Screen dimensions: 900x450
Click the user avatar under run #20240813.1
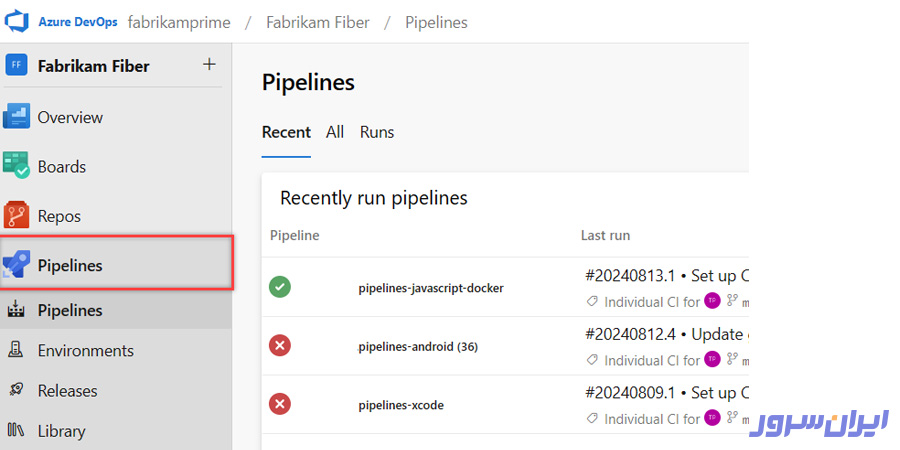712,300
